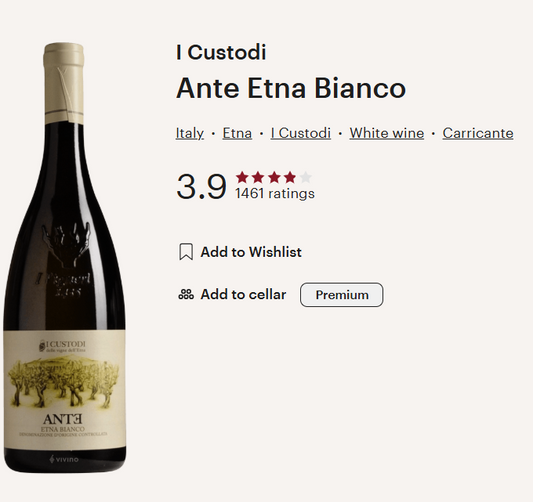Click the Premium badge button
Screen dimensions: 533x502
342,295
